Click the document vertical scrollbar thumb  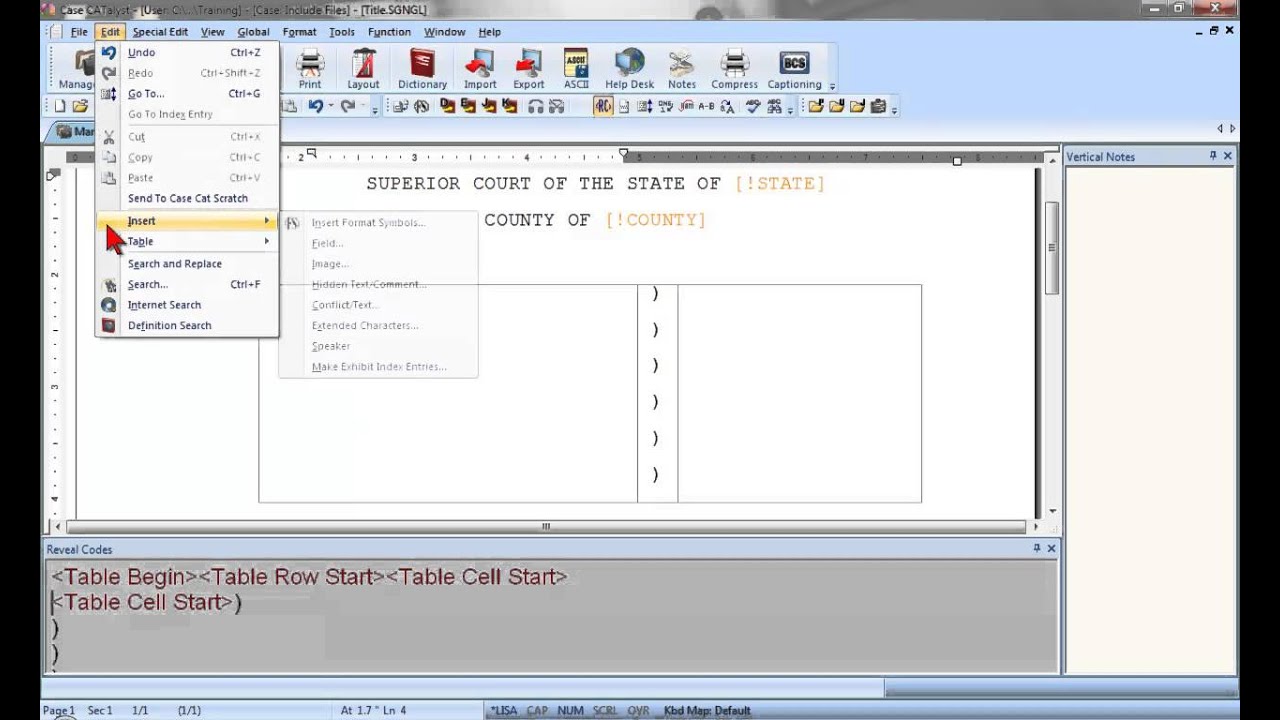tap(1051, 247)
